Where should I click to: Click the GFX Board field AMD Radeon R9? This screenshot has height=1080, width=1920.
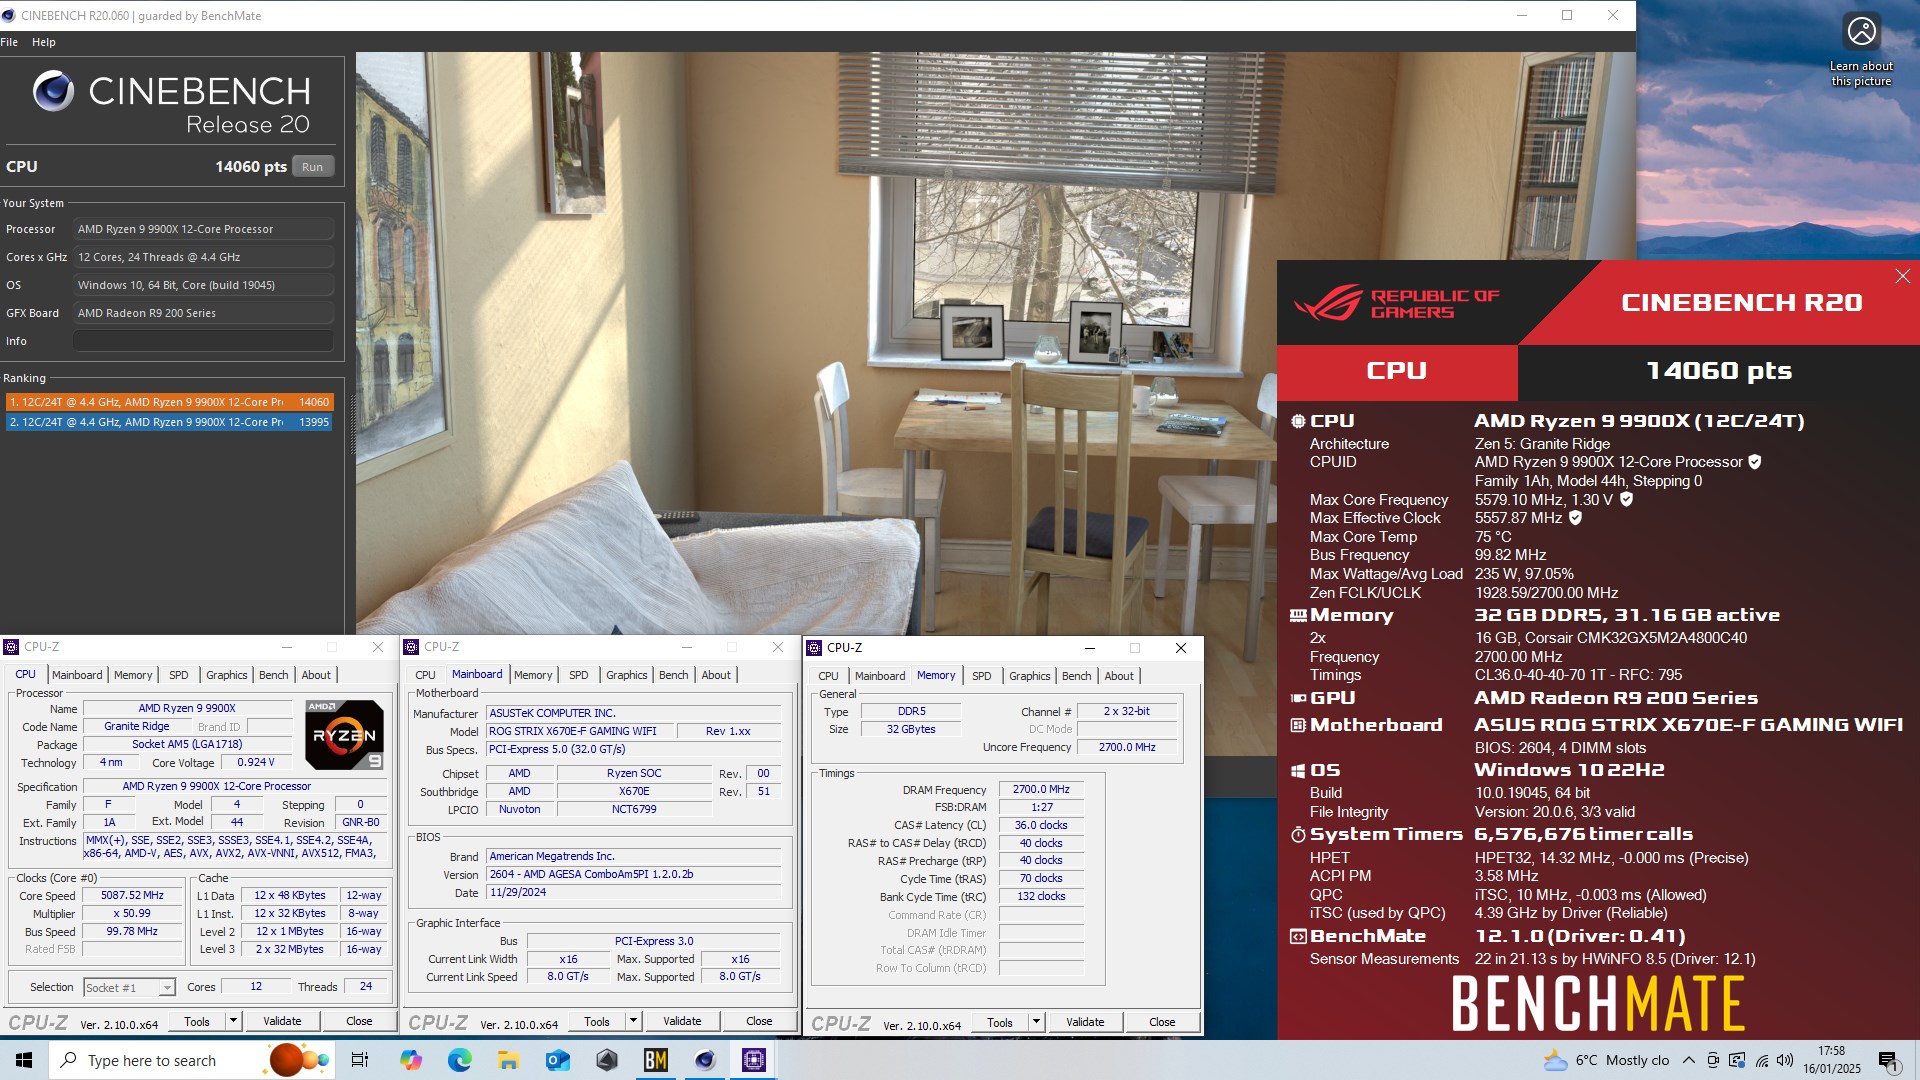(x=203, y=313)
